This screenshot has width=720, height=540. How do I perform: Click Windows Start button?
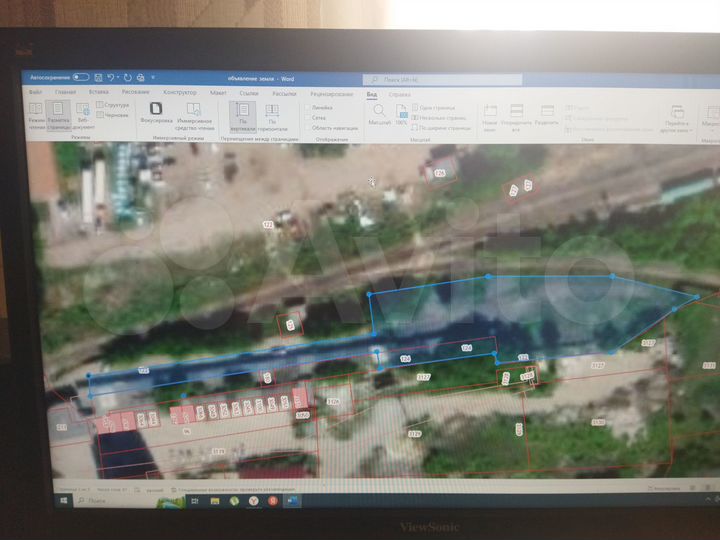click(x=64, y=501)
